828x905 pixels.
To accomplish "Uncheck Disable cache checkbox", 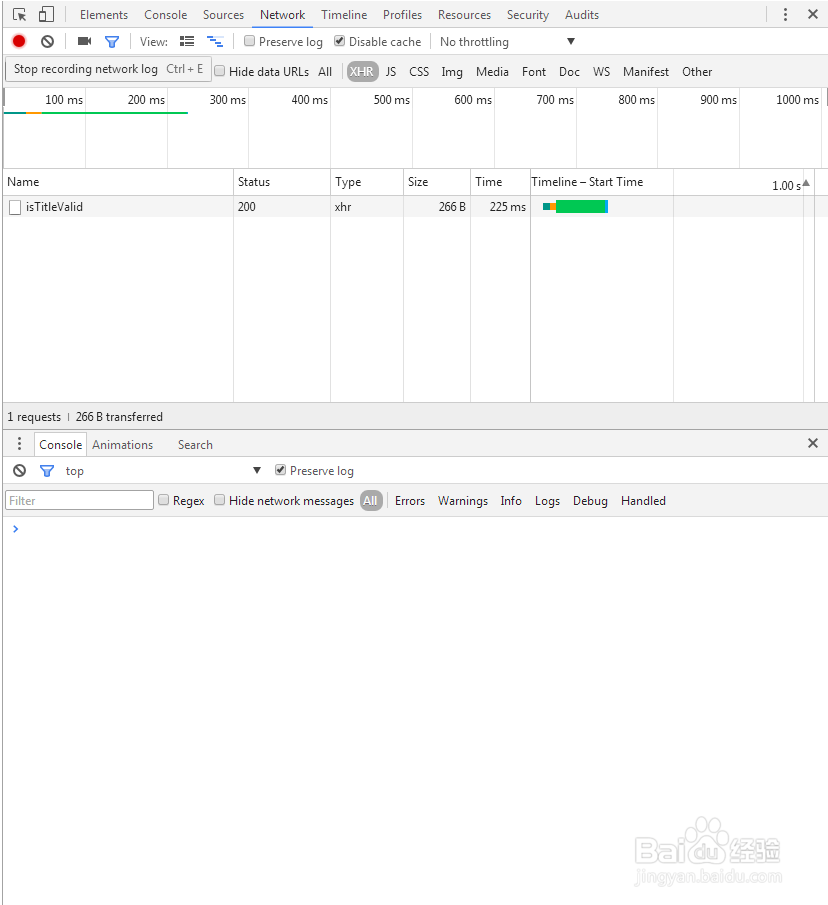I will [x=339, y=41].
